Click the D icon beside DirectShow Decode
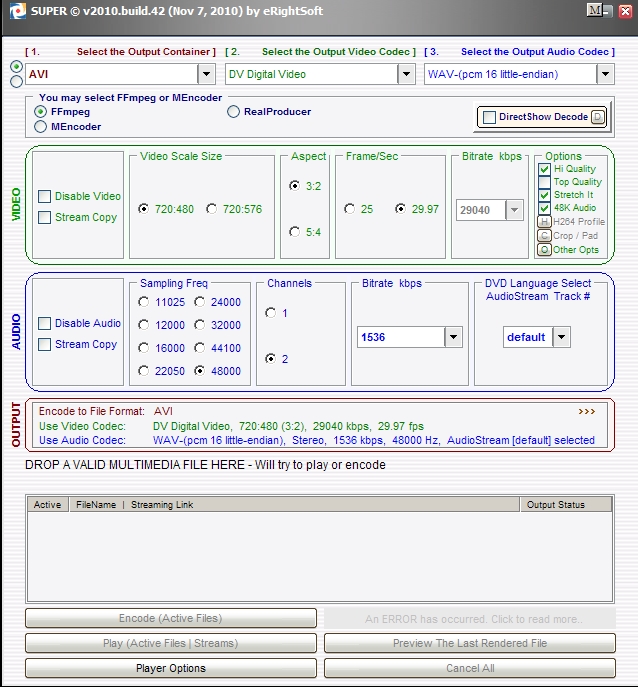The width and height of the screenshot is (638, 687). point(598,117)
